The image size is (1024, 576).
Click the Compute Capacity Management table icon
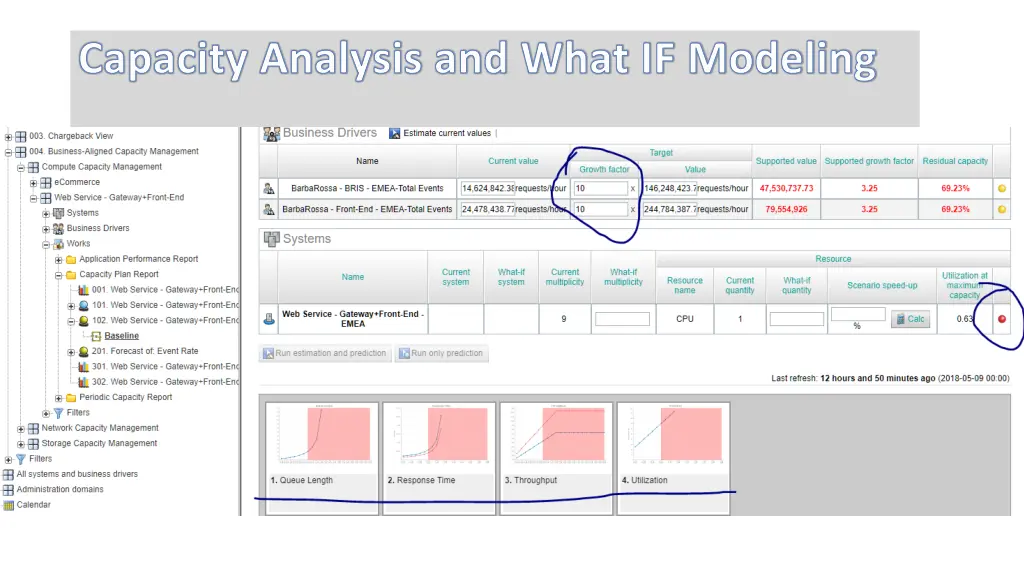pyautogui.click(x=33, y=167)
